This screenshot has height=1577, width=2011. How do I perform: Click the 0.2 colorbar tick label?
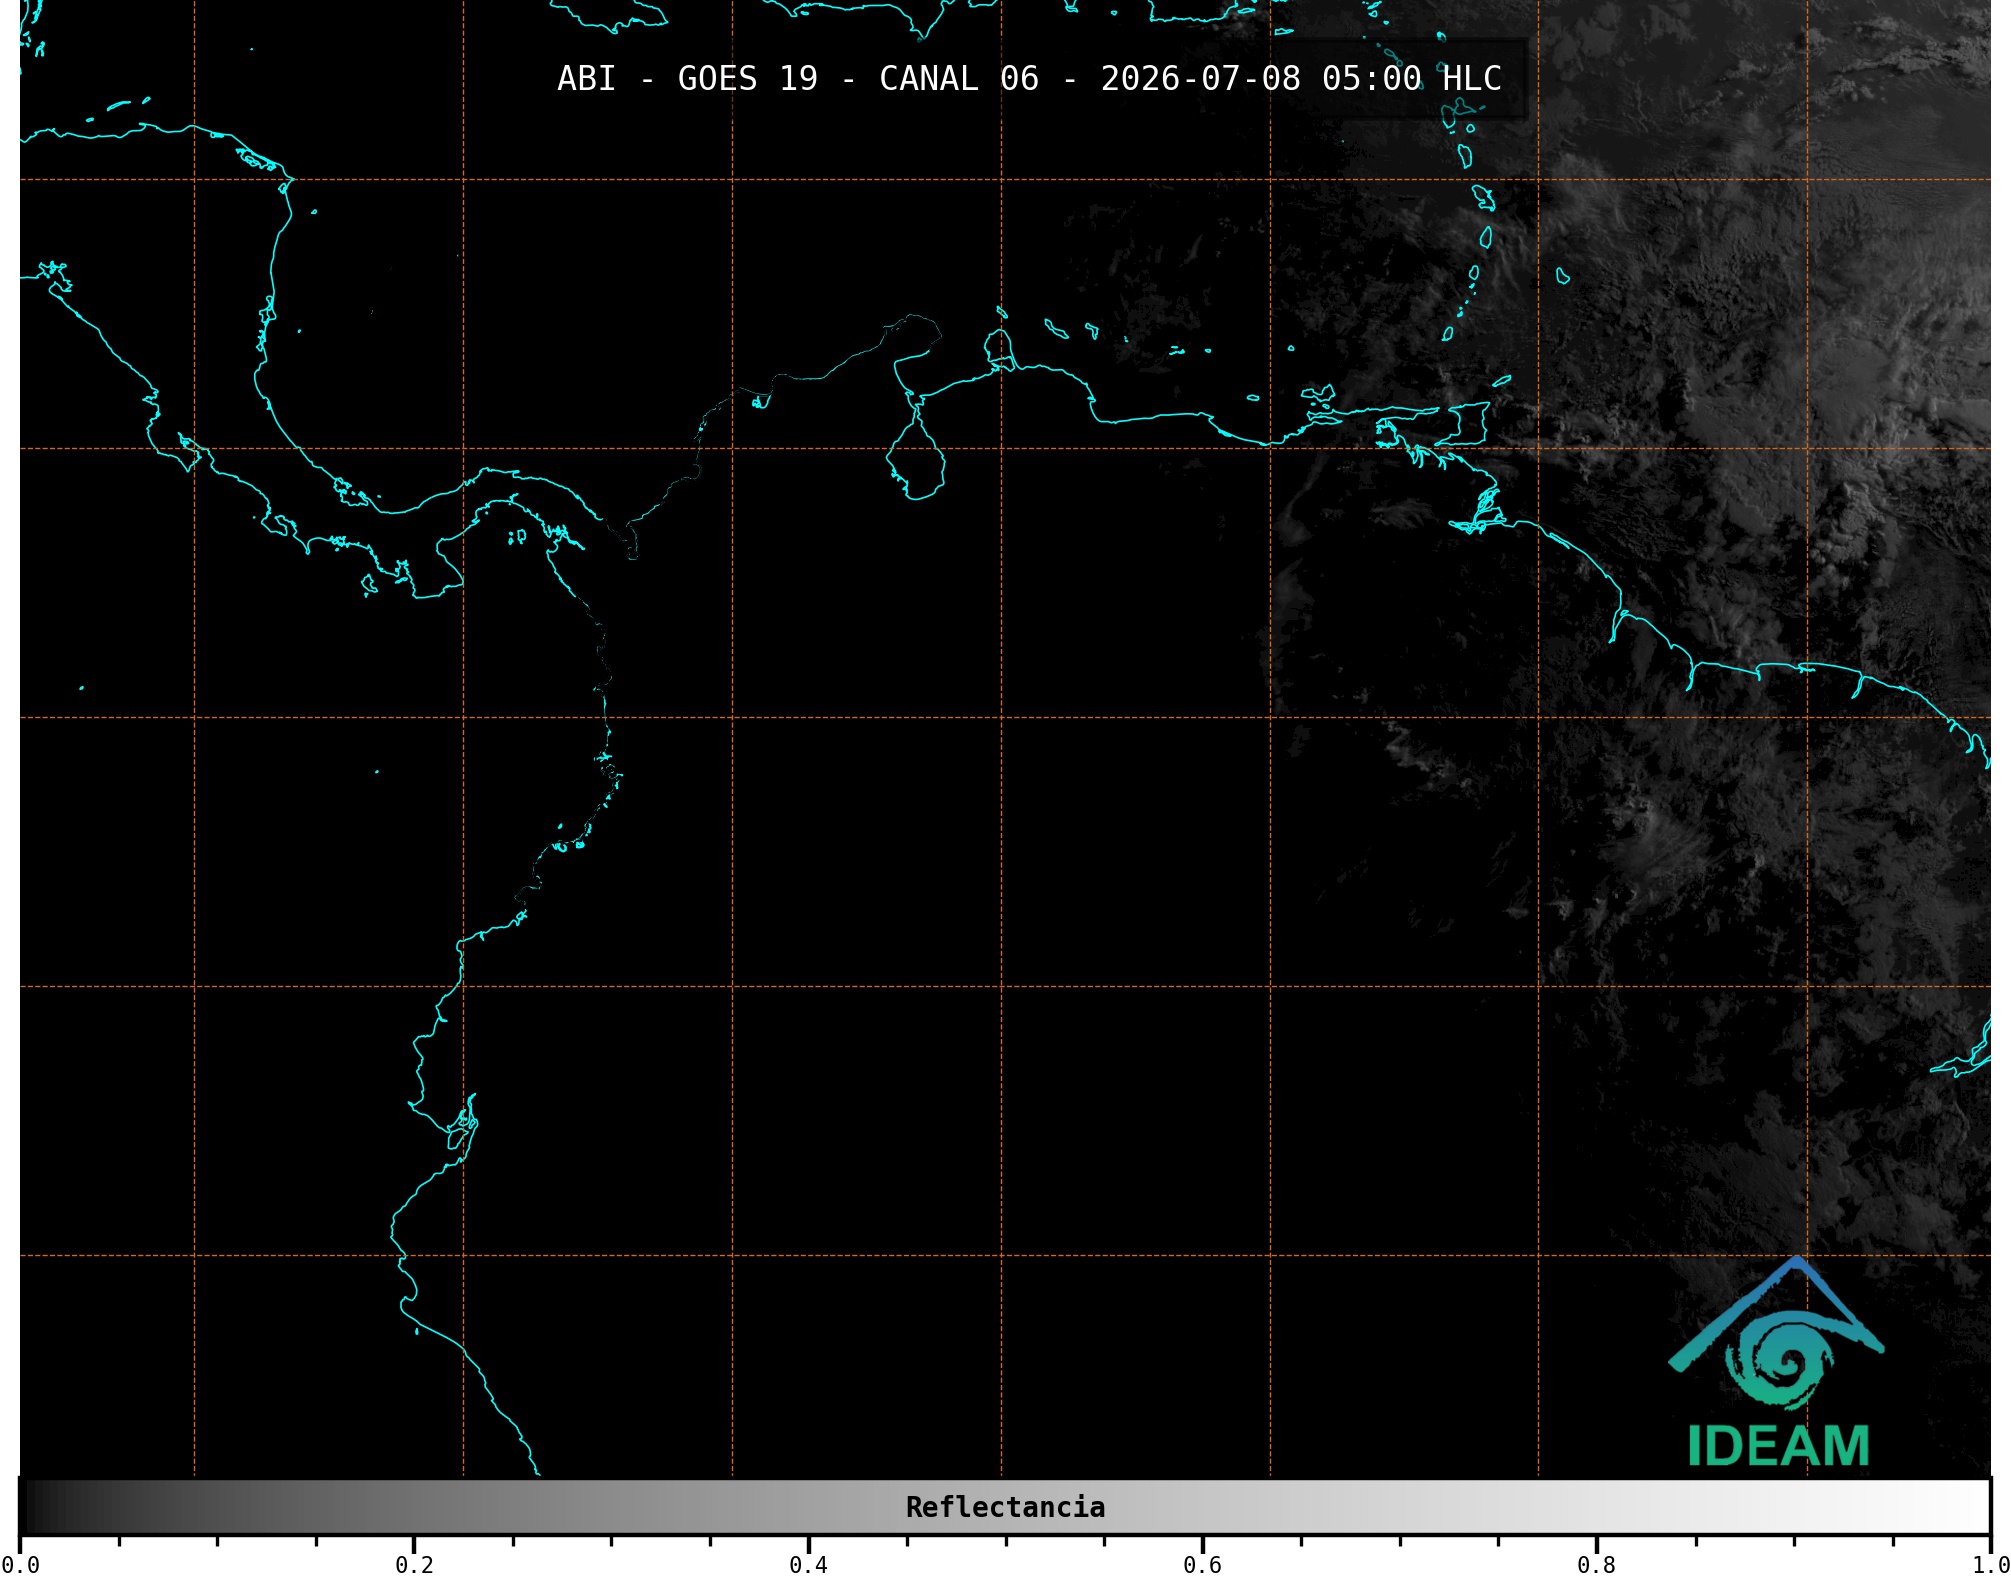[414, 1565]
